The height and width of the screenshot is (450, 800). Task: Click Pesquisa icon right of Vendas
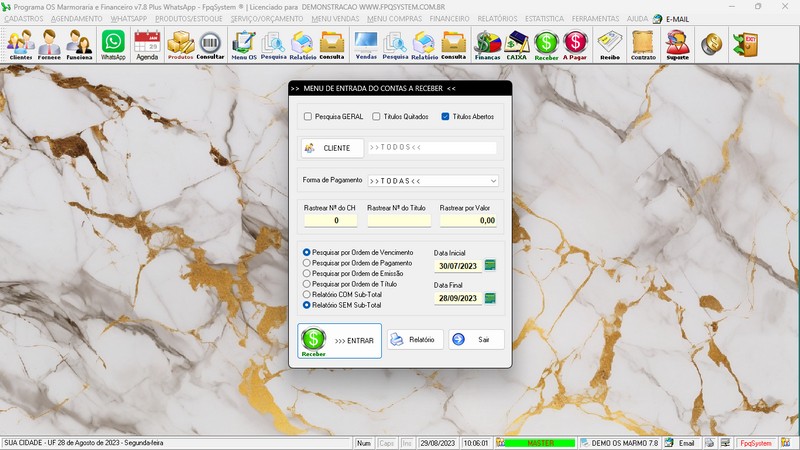click(395, 45)
